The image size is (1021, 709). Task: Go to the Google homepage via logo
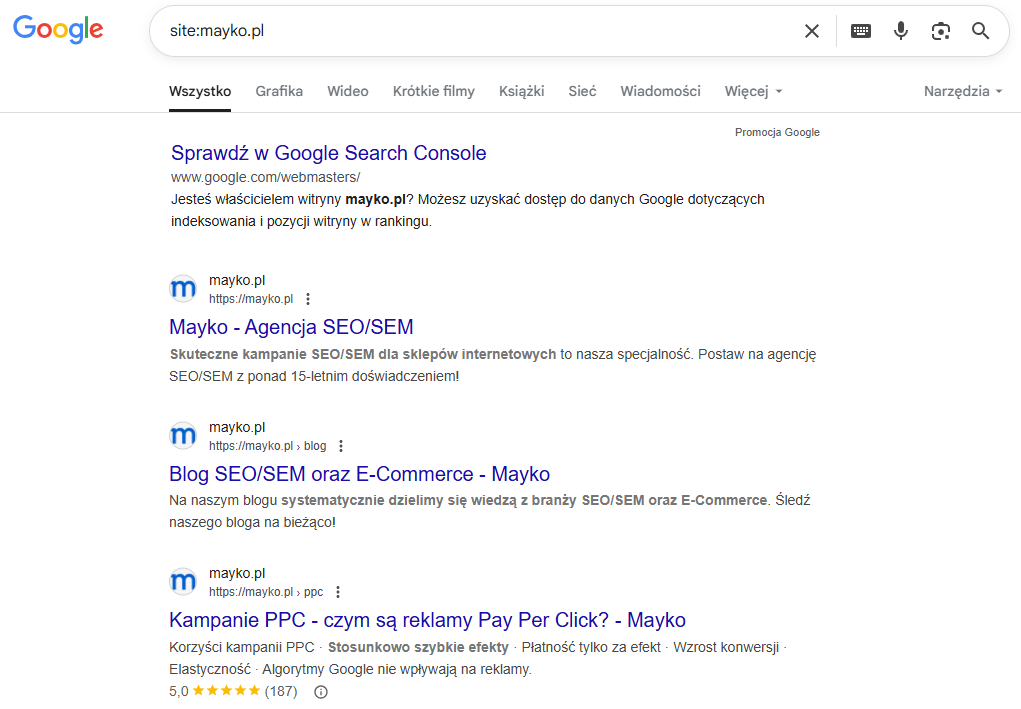pos(58,29)
